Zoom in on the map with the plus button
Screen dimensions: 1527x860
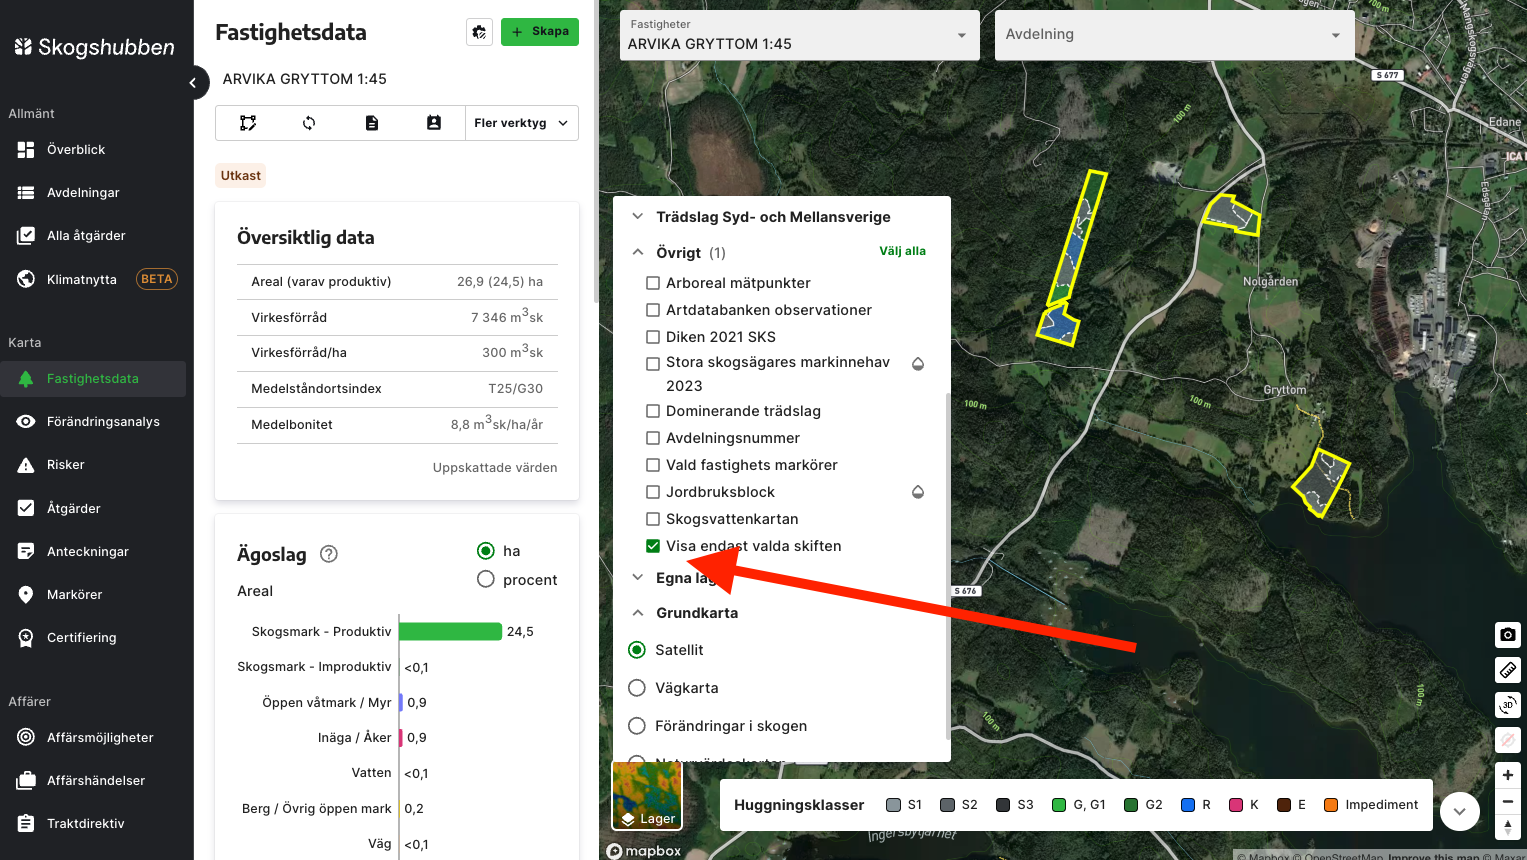(1508, 775)
